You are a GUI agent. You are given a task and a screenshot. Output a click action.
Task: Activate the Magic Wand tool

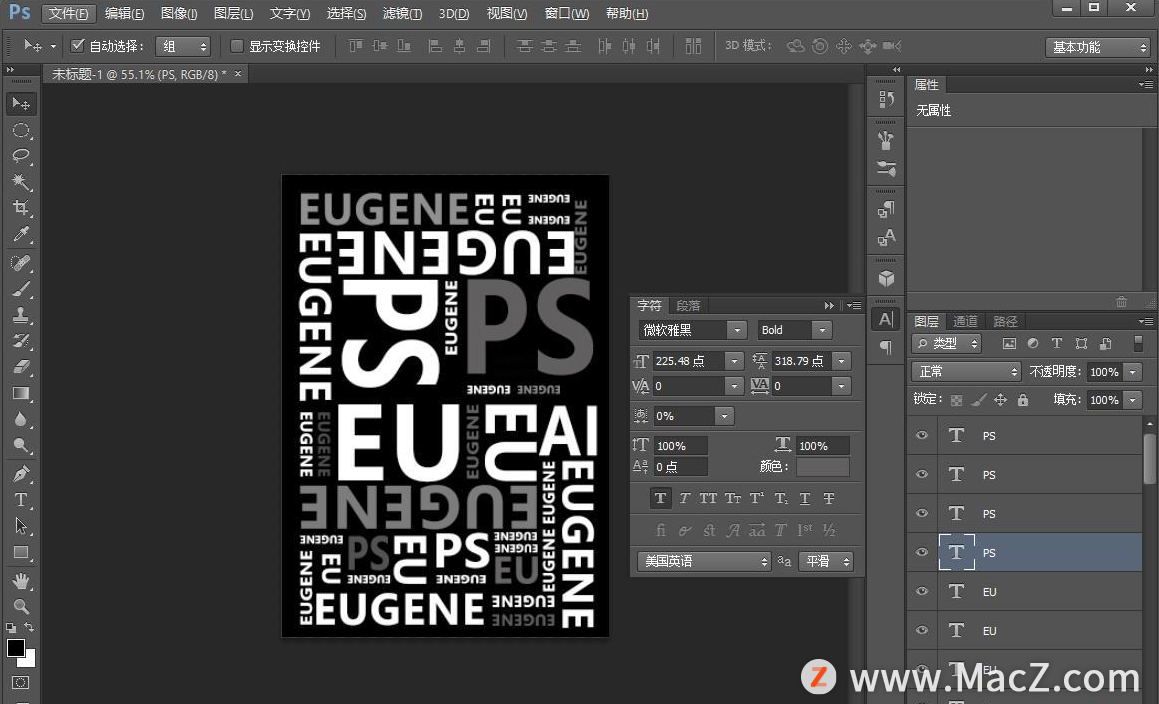[21, 182]
